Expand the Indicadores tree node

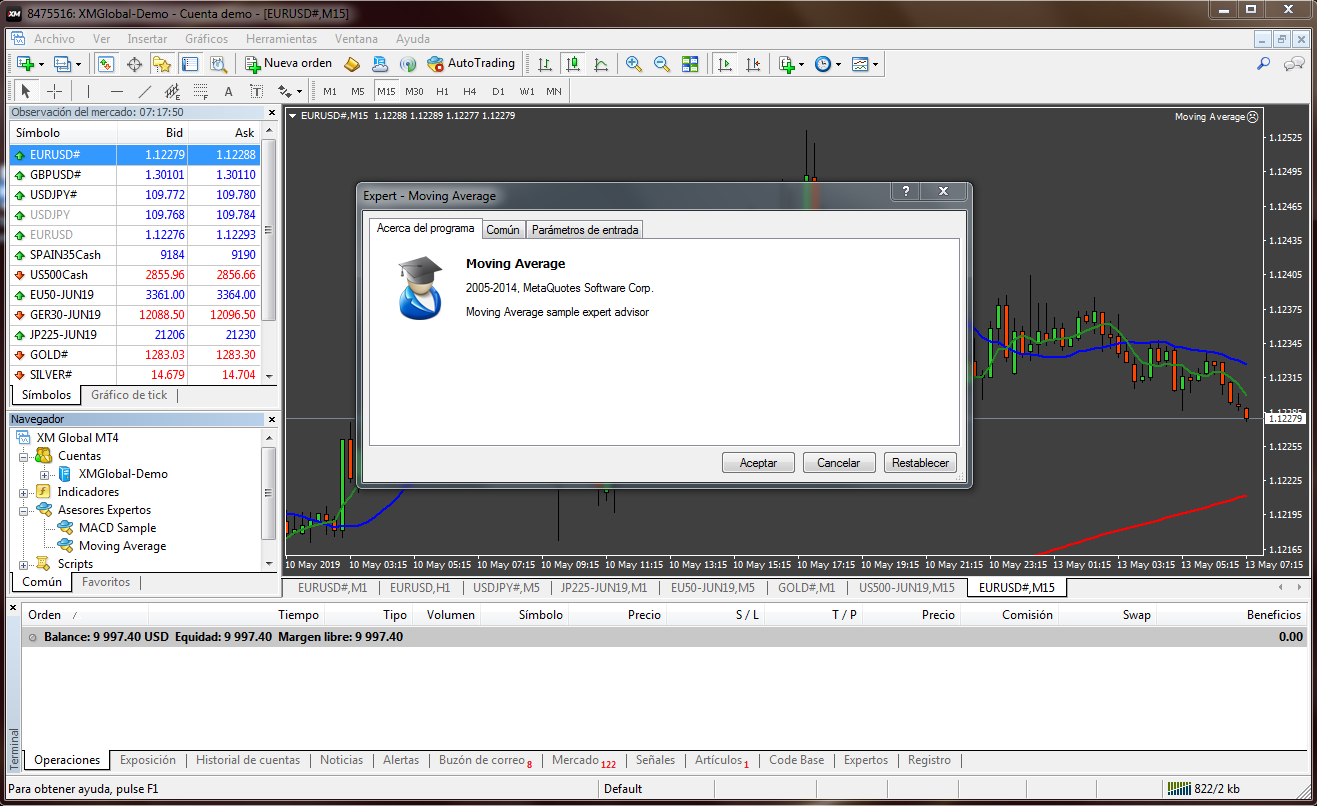click(24, 492)
